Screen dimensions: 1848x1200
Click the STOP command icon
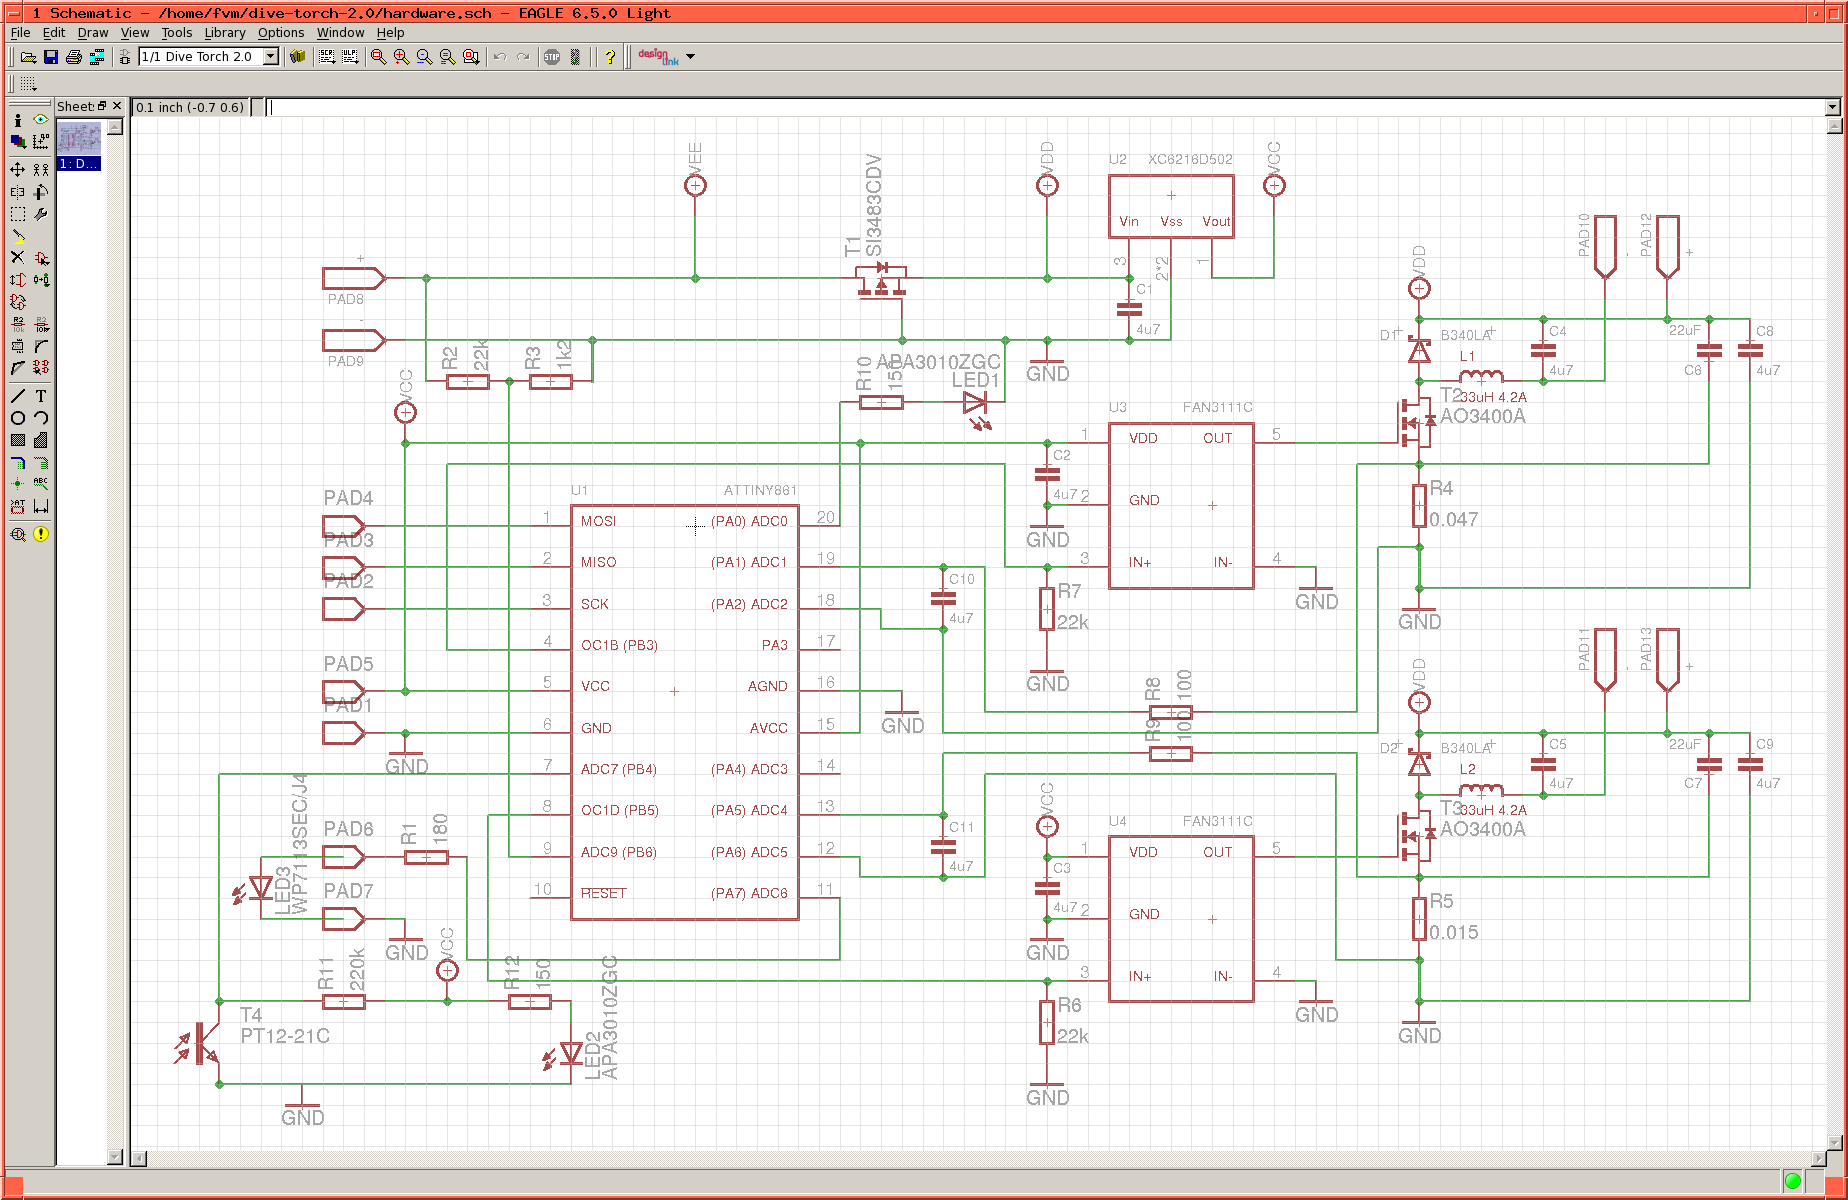coord(552,57)
